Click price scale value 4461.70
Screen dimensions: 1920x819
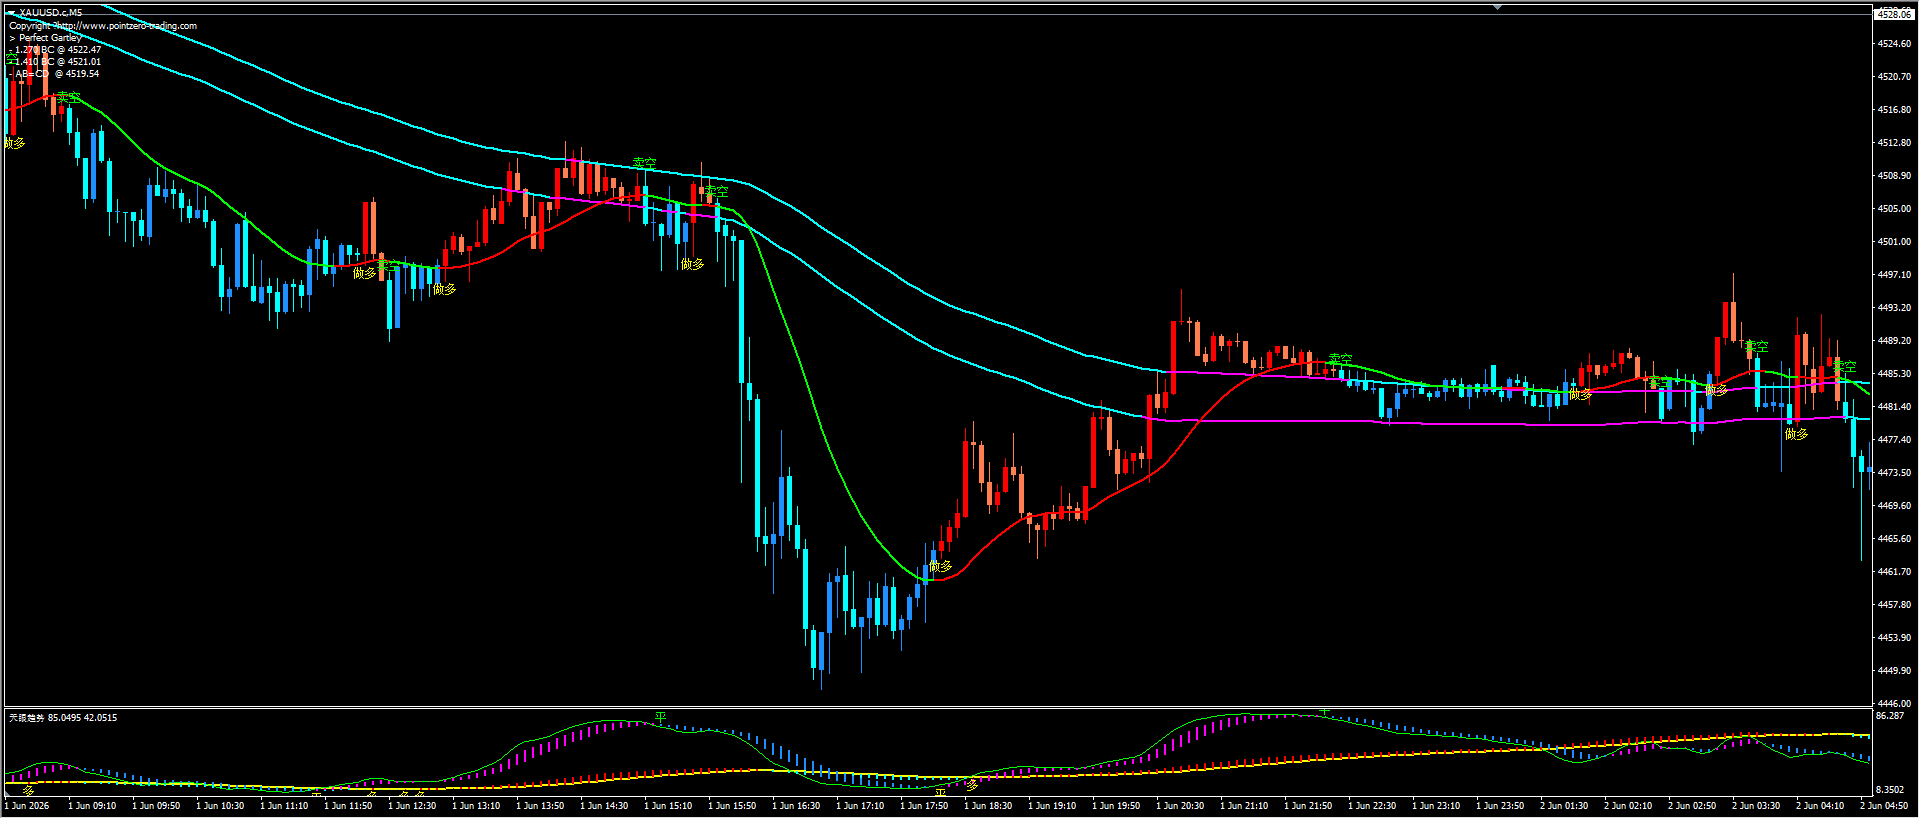pos(1894,572)
